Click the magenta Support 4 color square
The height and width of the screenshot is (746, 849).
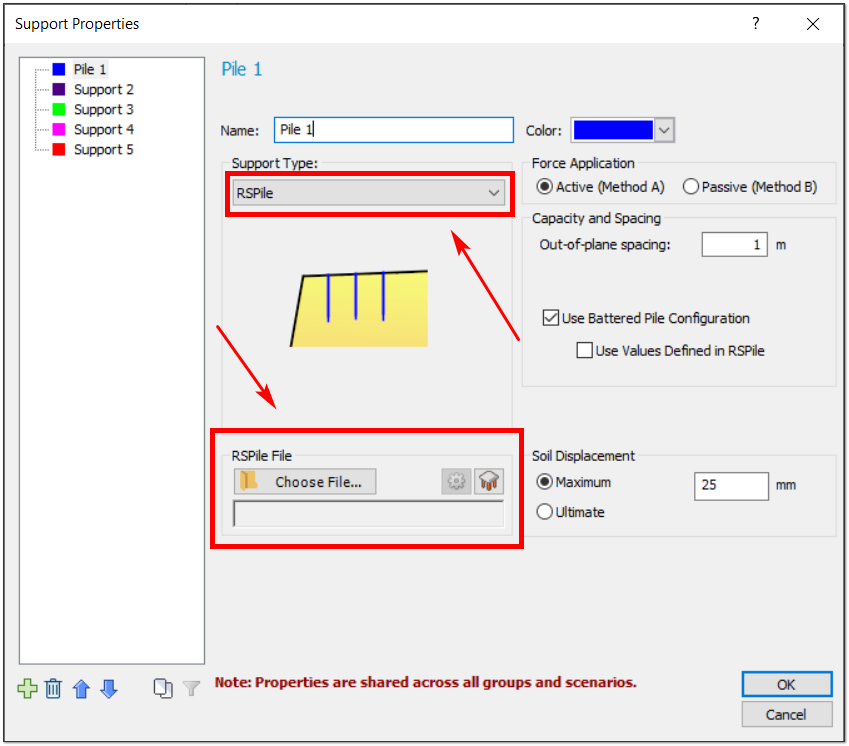pos(58,129)
